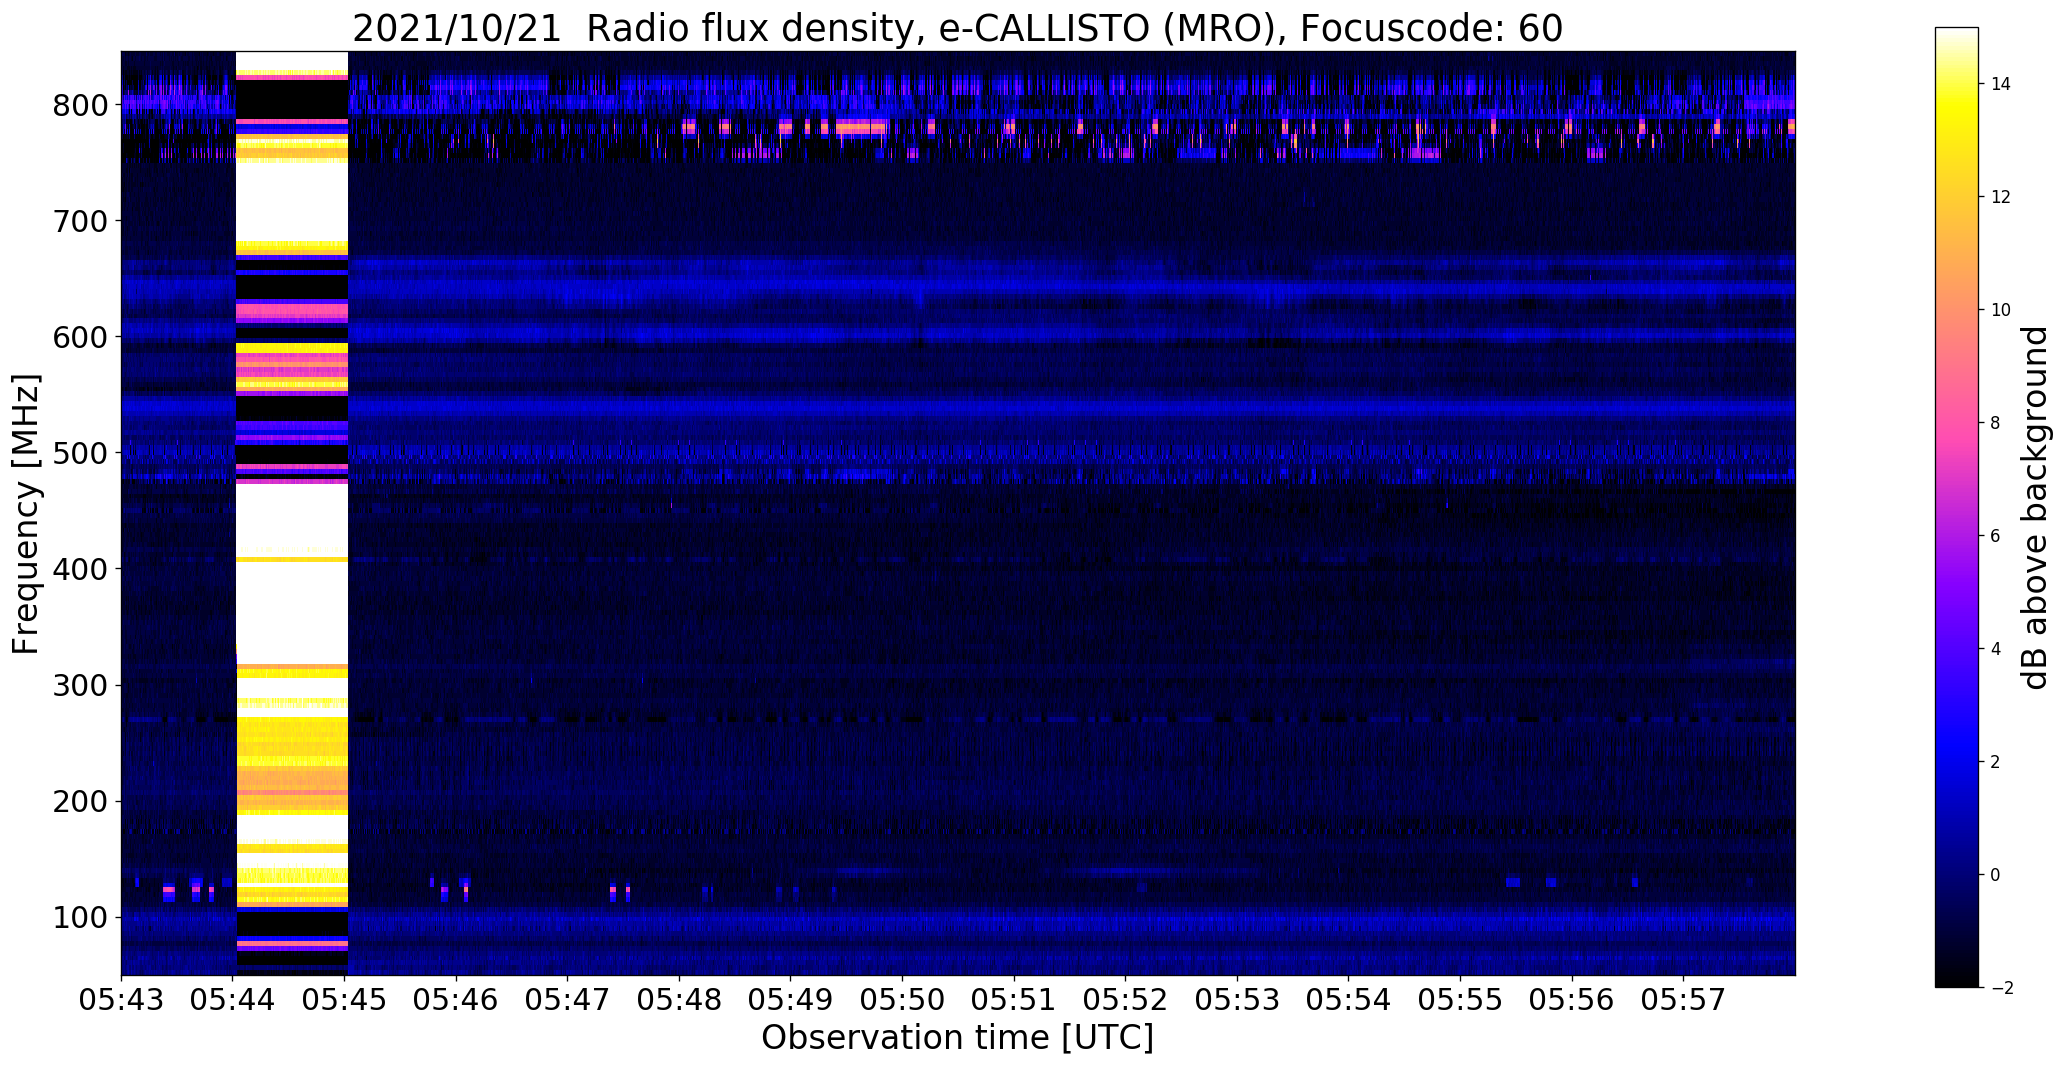Click the colorbar tick label 8
Screen dimensions: 2066x1067
point(1996,423)
